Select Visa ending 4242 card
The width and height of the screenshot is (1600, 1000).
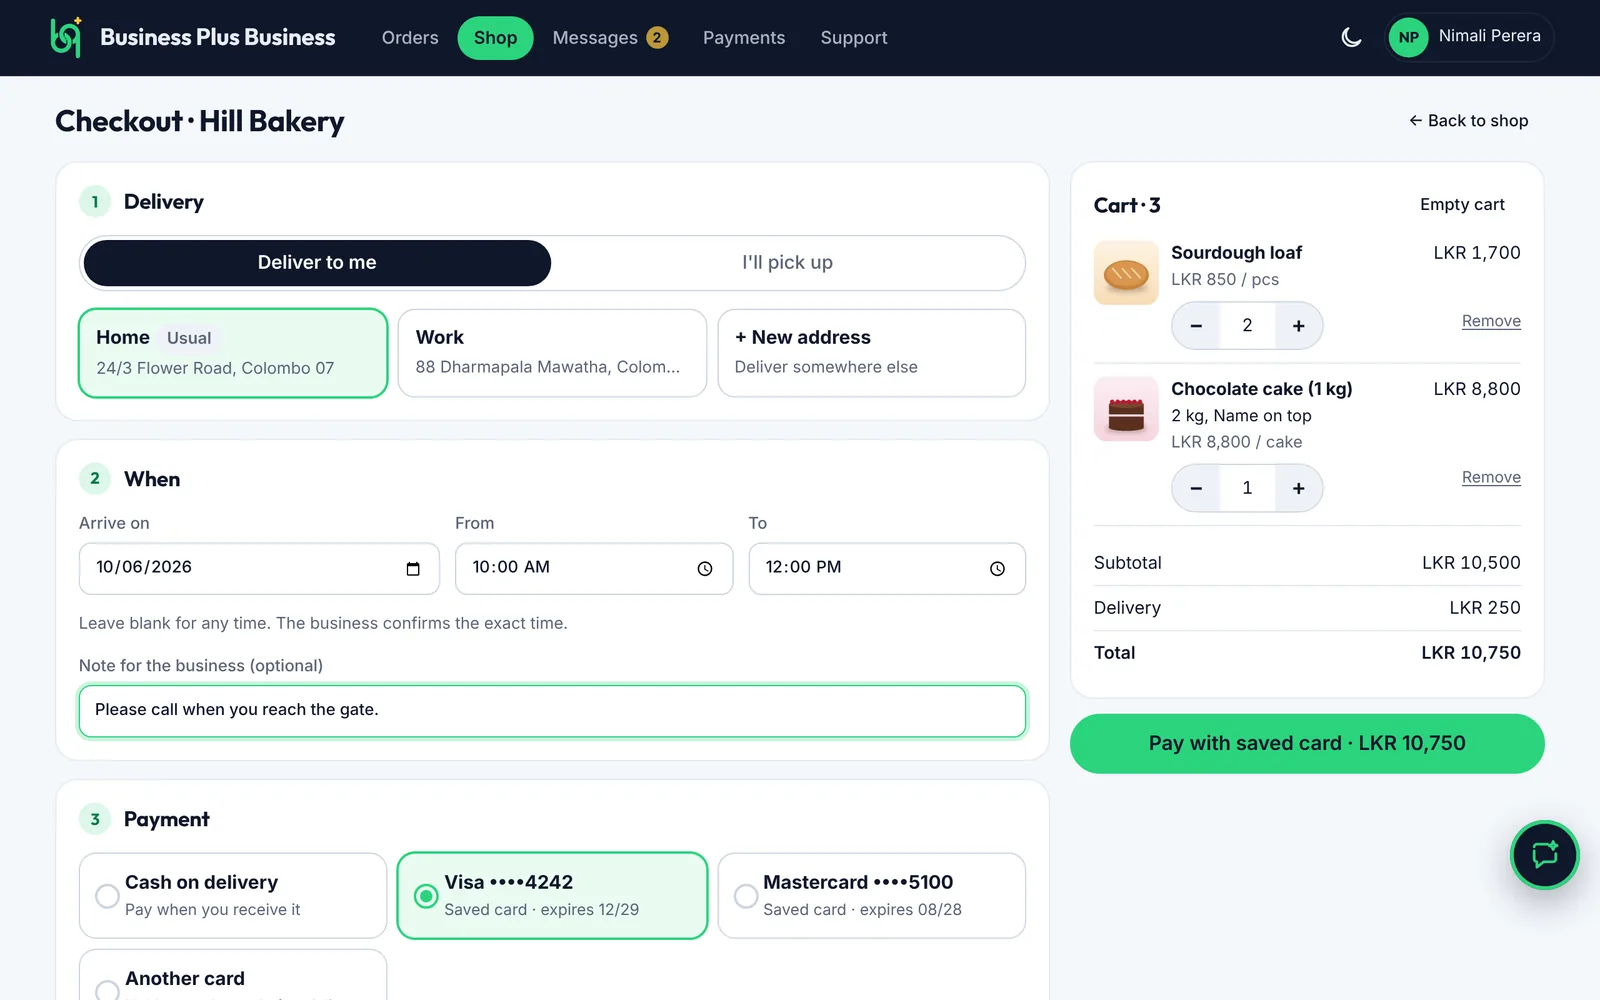[552, 895]
